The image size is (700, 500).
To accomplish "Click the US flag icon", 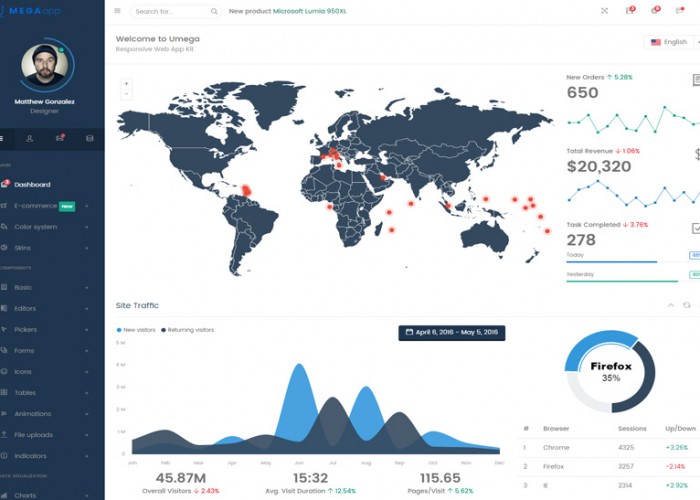I will point(655,42).
